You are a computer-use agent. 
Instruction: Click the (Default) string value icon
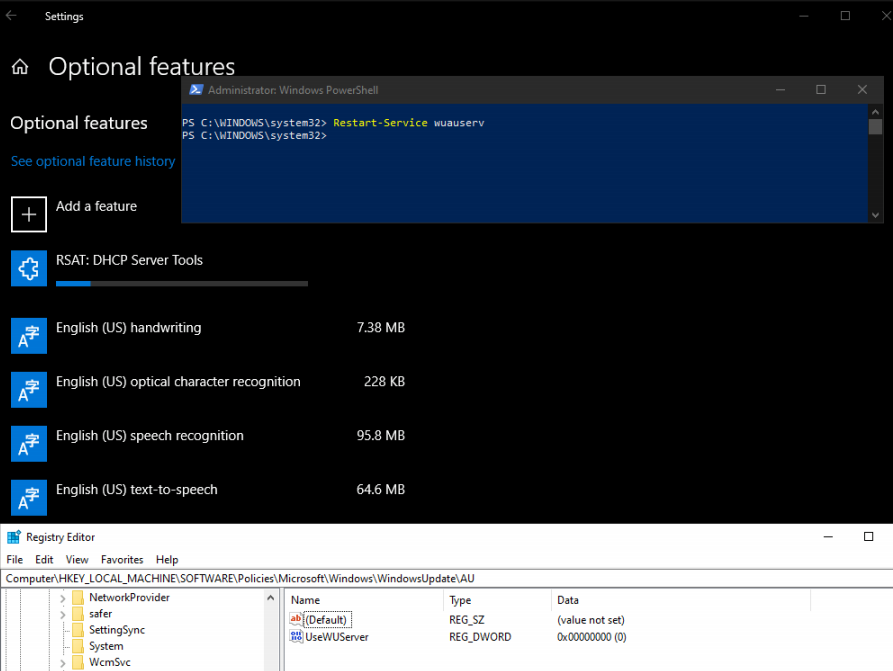(296, 619)
